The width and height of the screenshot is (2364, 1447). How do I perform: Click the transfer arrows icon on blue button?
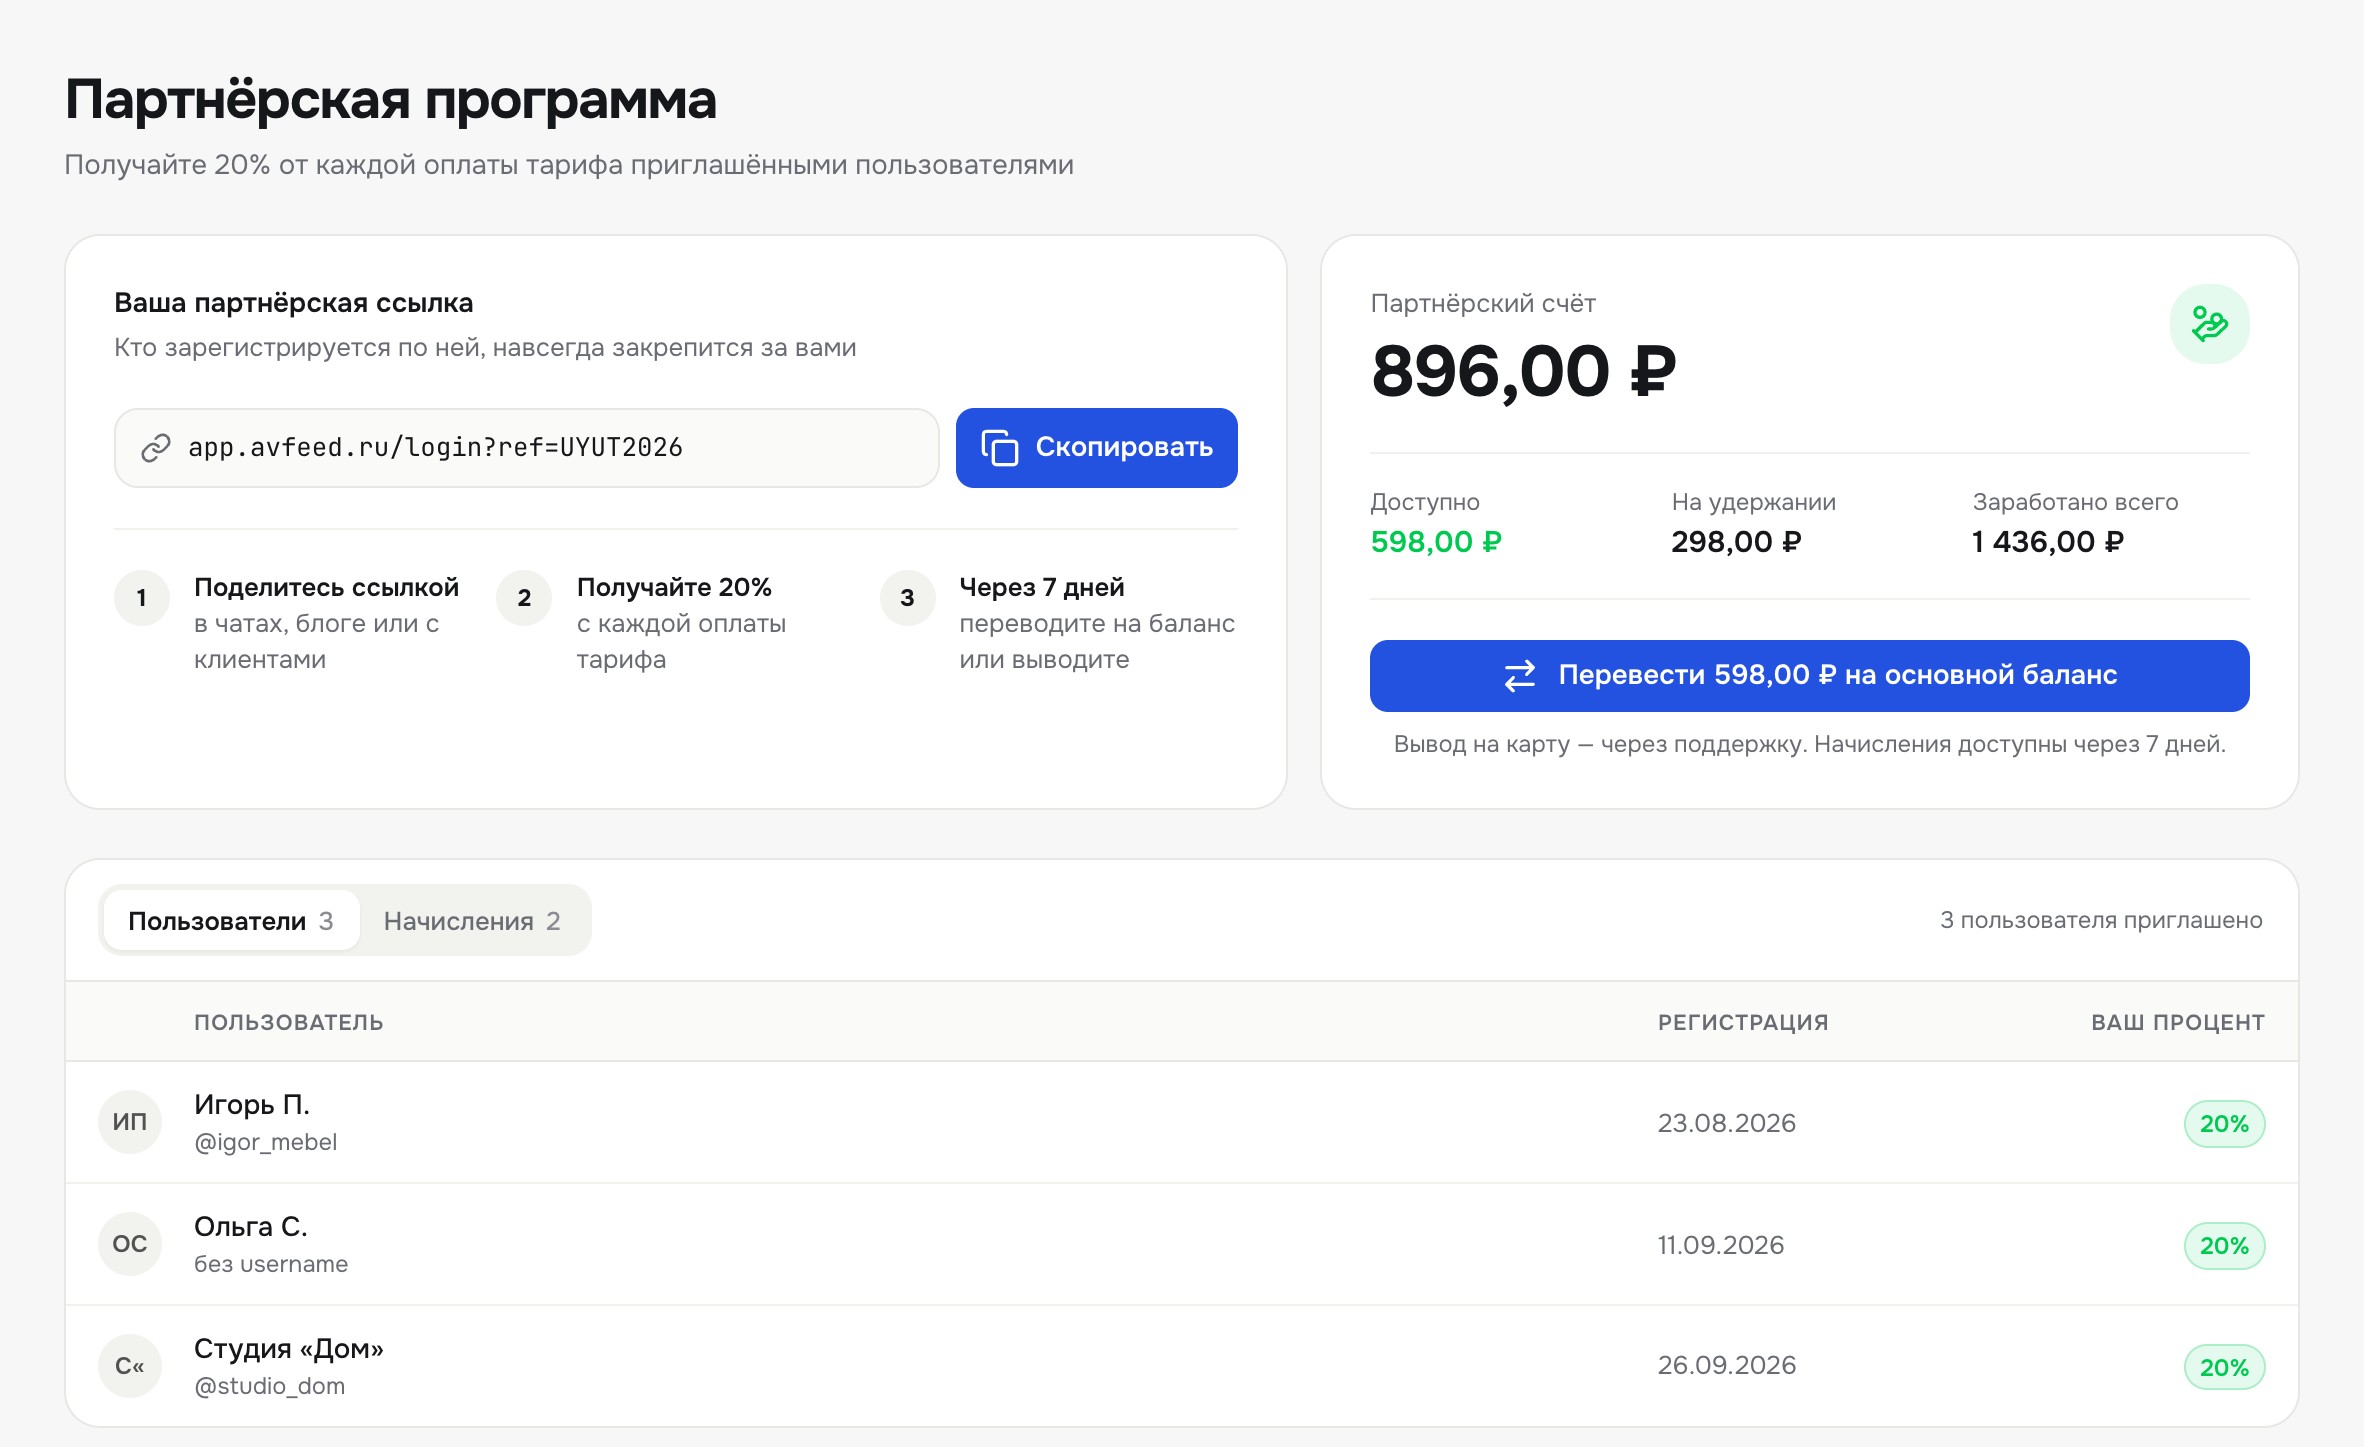pos(1520,676)
